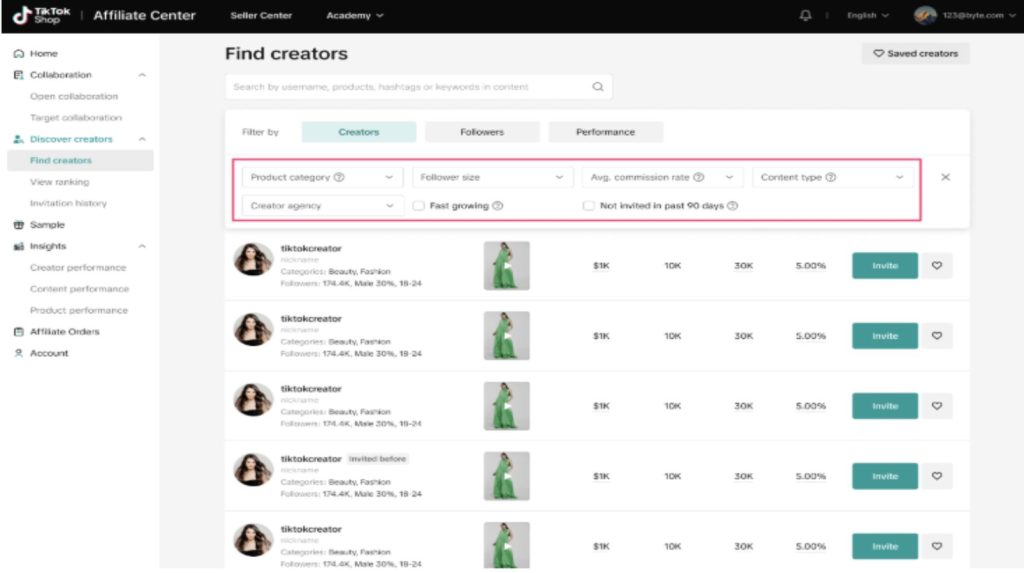
Task: Click the TikTok Shop logo
Action: tap(42, 16)
